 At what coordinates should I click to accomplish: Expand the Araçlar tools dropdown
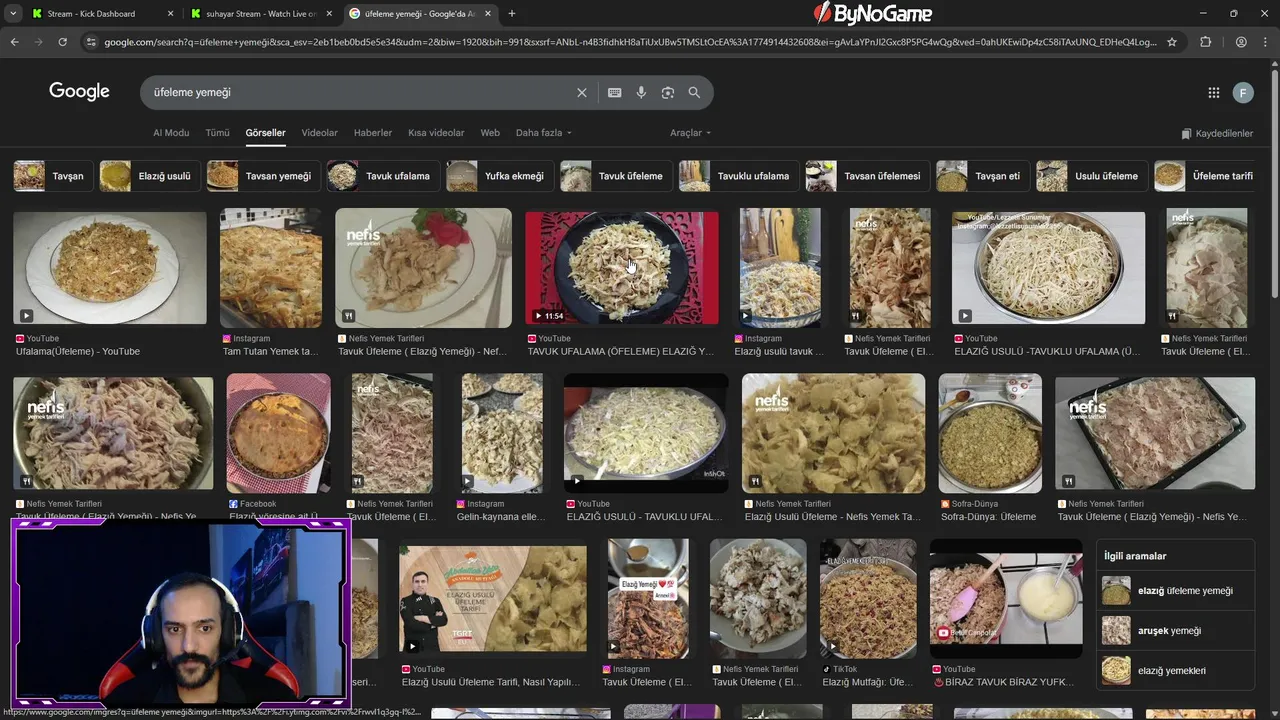click(691, 133)
